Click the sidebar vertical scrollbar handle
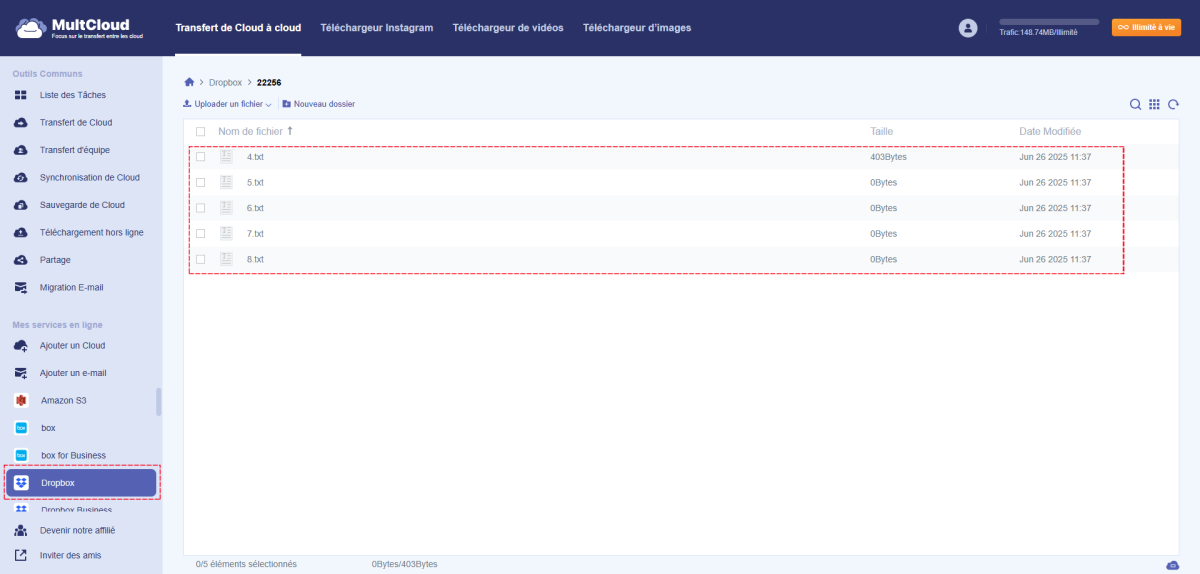Image resolution: width=1200 pixels, height=574 pixels. pos(159,402)
